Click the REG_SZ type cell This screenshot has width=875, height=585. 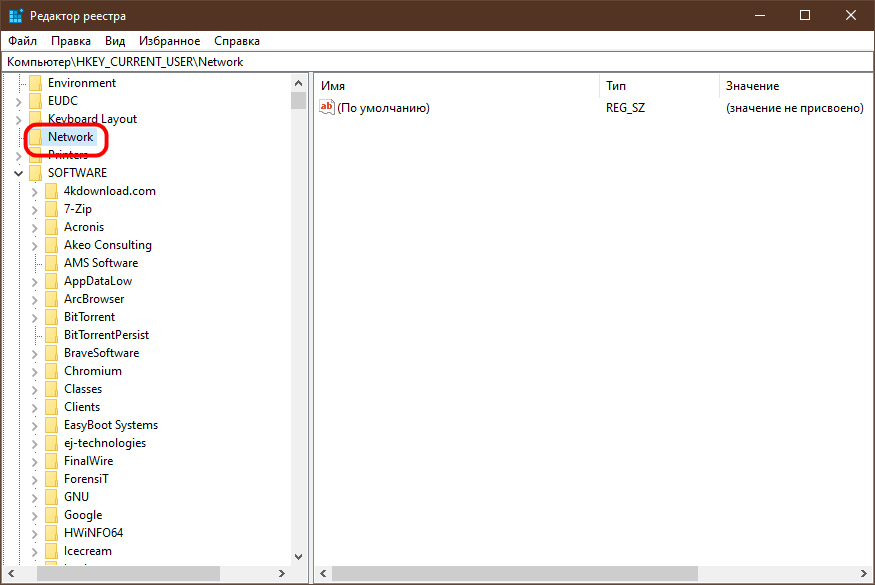point(626,108)
